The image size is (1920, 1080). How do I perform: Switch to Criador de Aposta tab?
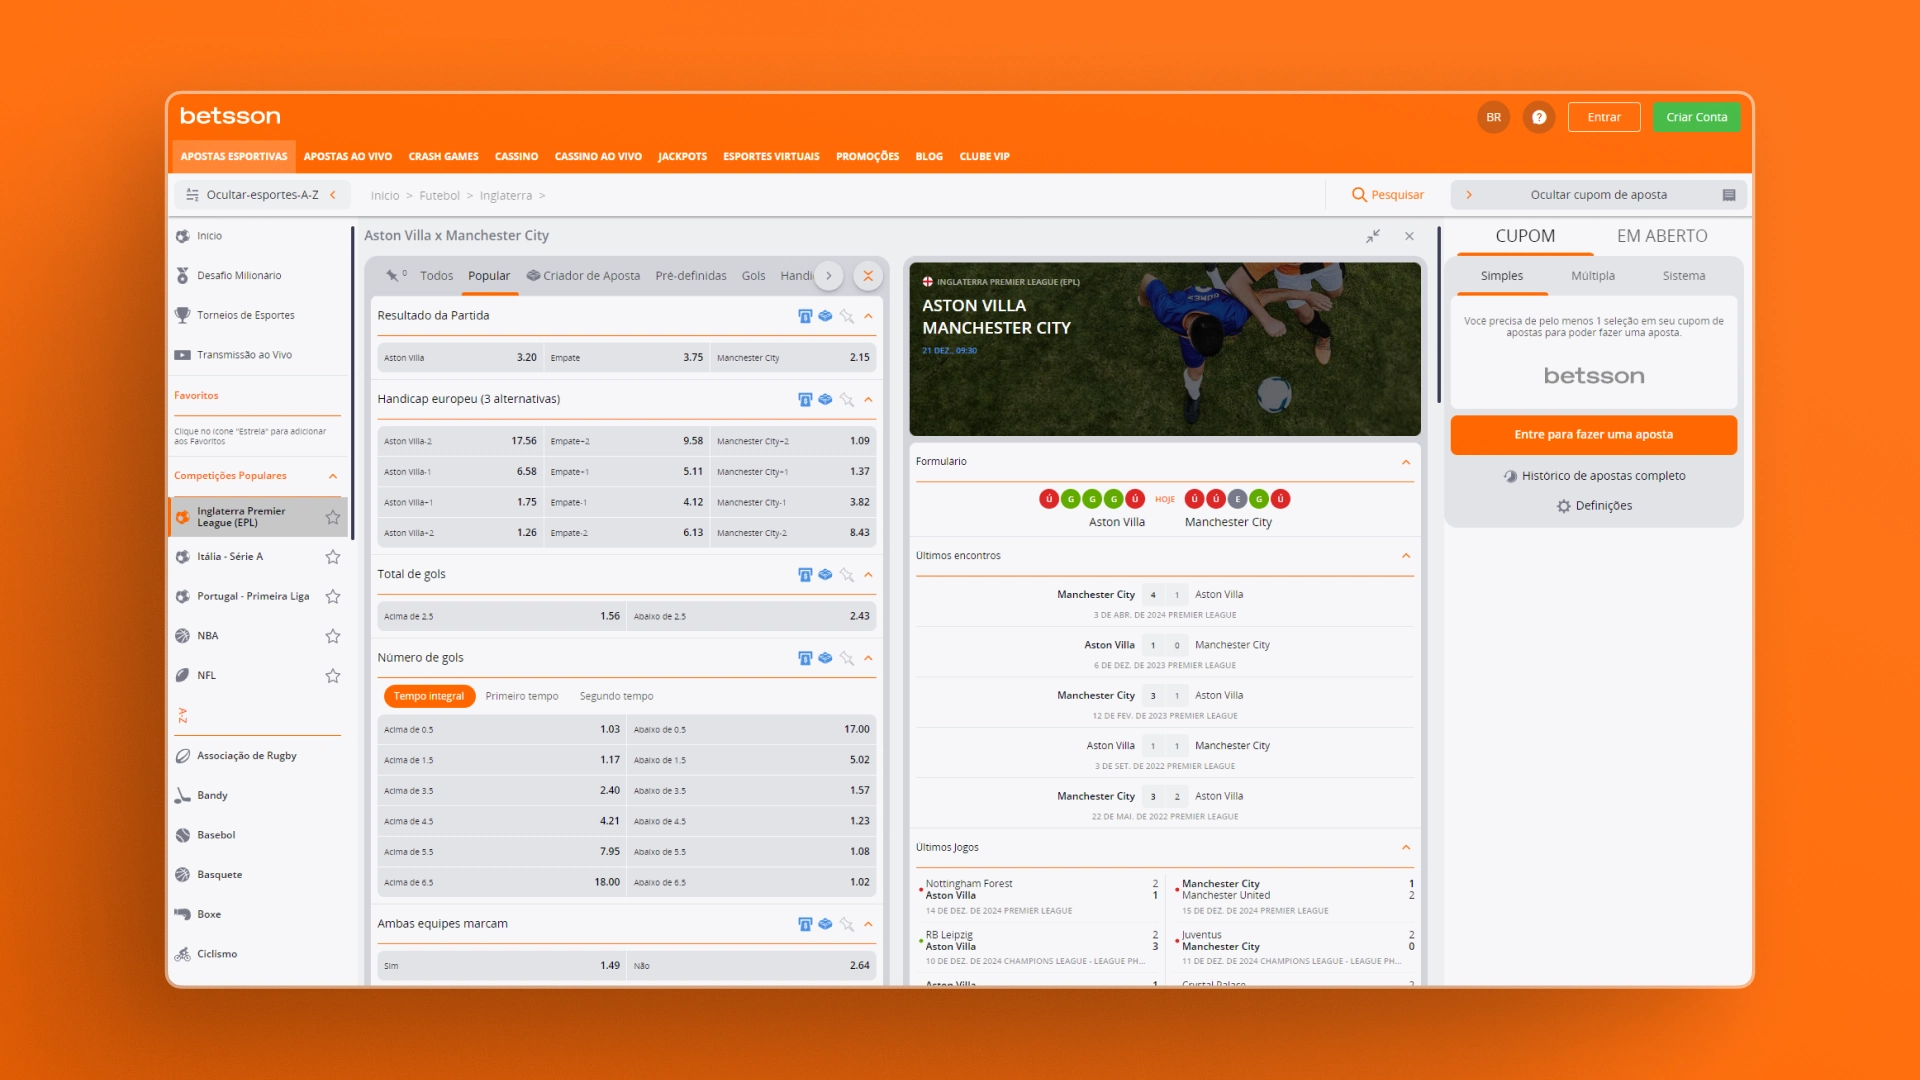(x=583, y=276)
